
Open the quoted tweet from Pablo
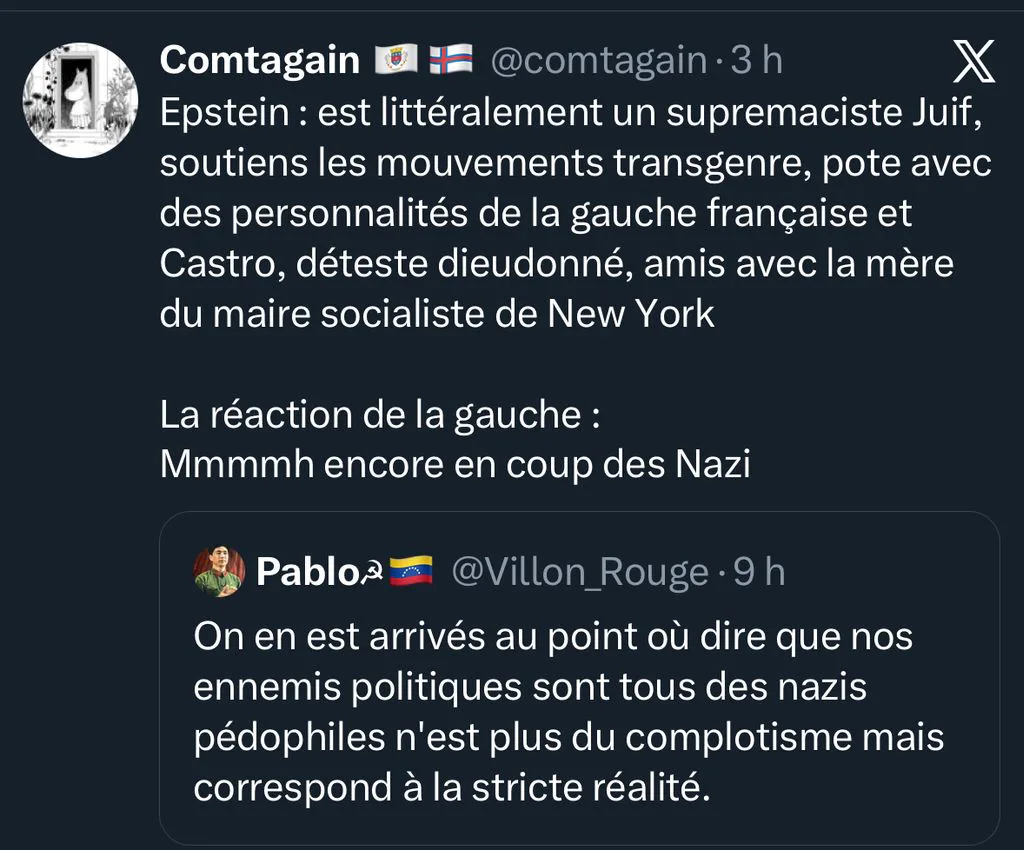coord(579,678)
